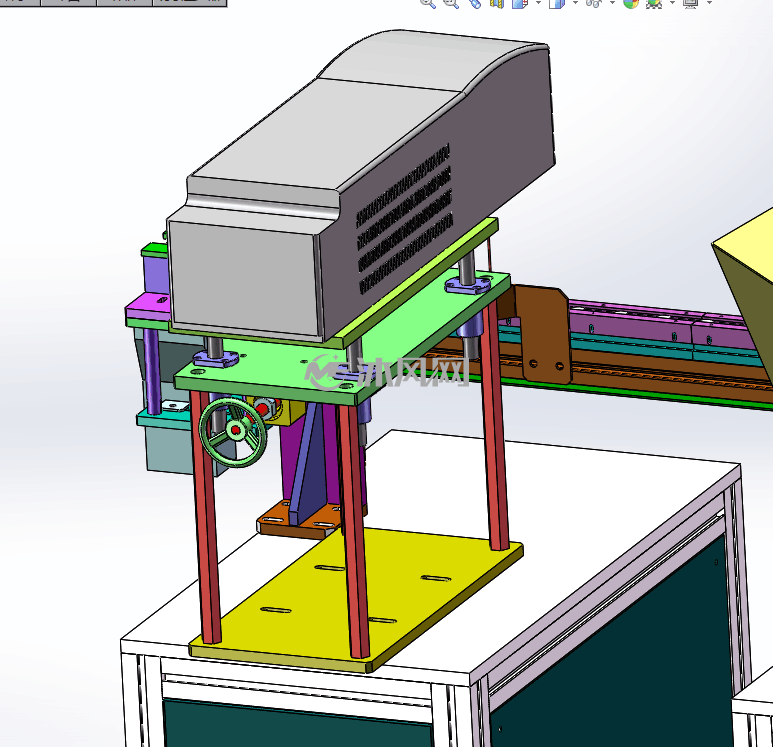The image size is (773, 747).
Task: Click the Edit Appearance color ball icon
Action: click(x=631, y=3)
